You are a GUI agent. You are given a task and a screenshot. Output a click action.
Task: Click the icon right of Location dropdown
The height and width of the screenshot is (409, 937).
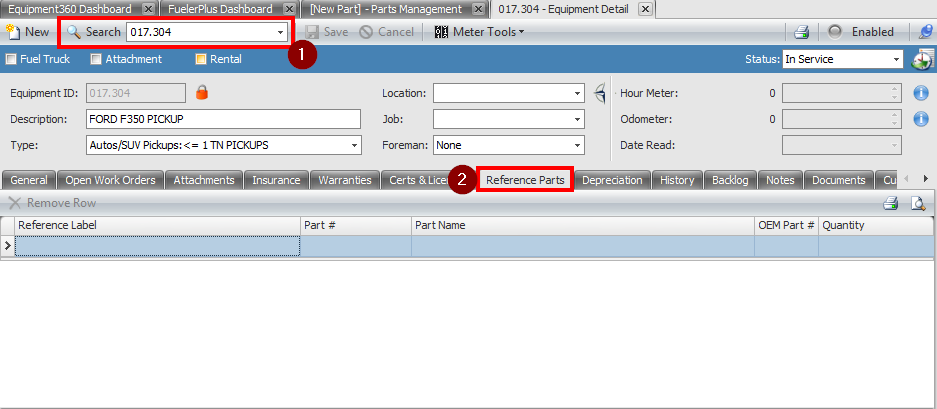click(x=600, y=93)
